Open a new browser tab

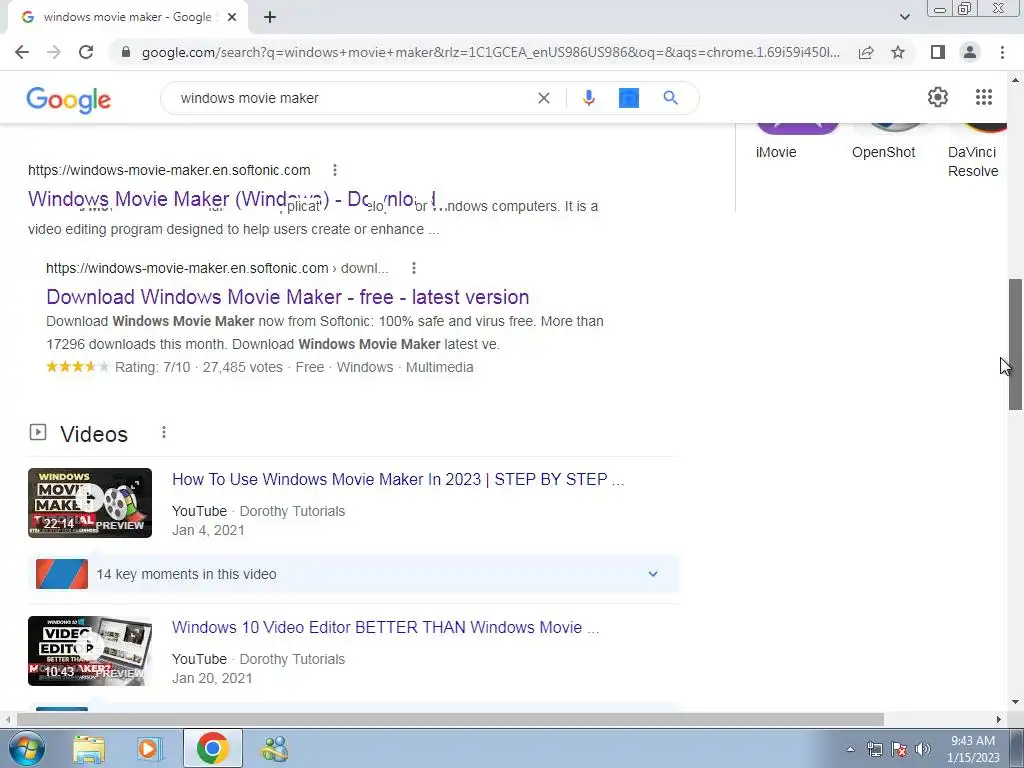(270, 17)
